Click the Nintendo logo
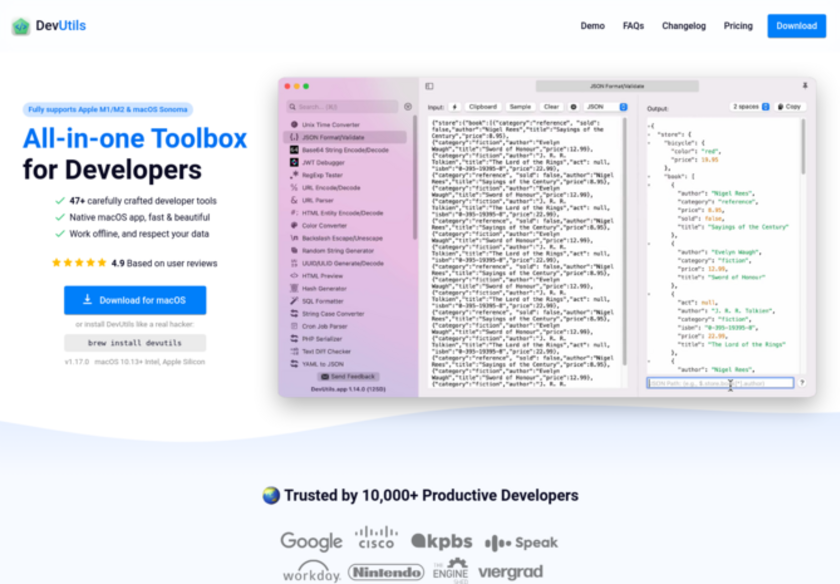Screen dimensions: 840x584 [x=386, y=572]
